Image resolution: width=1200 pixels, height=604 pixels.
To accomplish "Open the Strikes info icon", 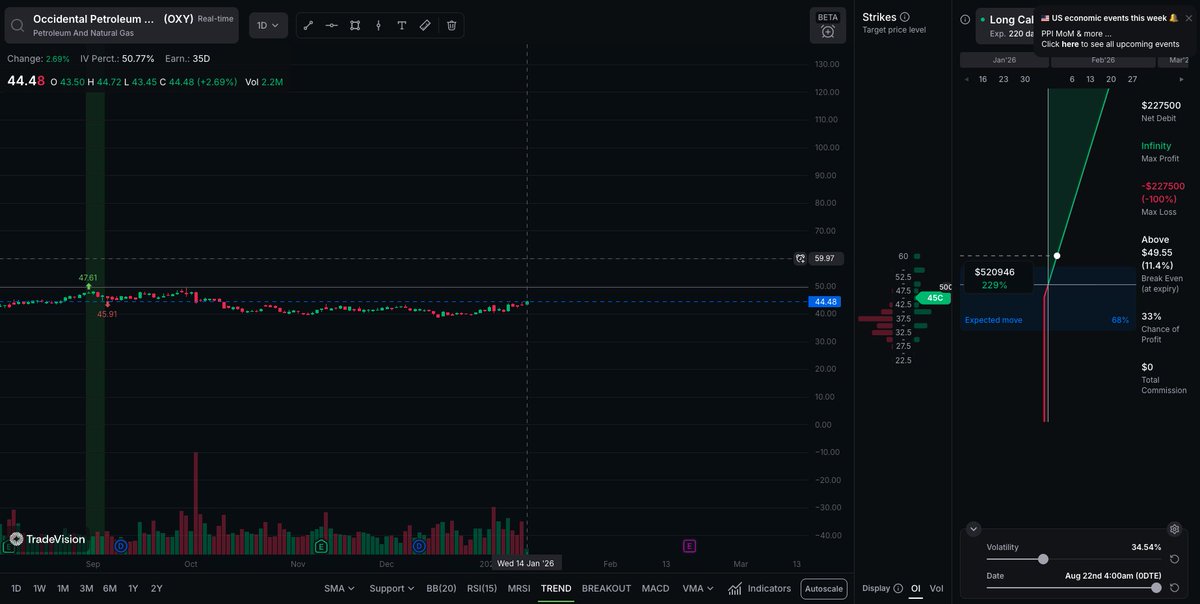I will [x=905, y=17].
